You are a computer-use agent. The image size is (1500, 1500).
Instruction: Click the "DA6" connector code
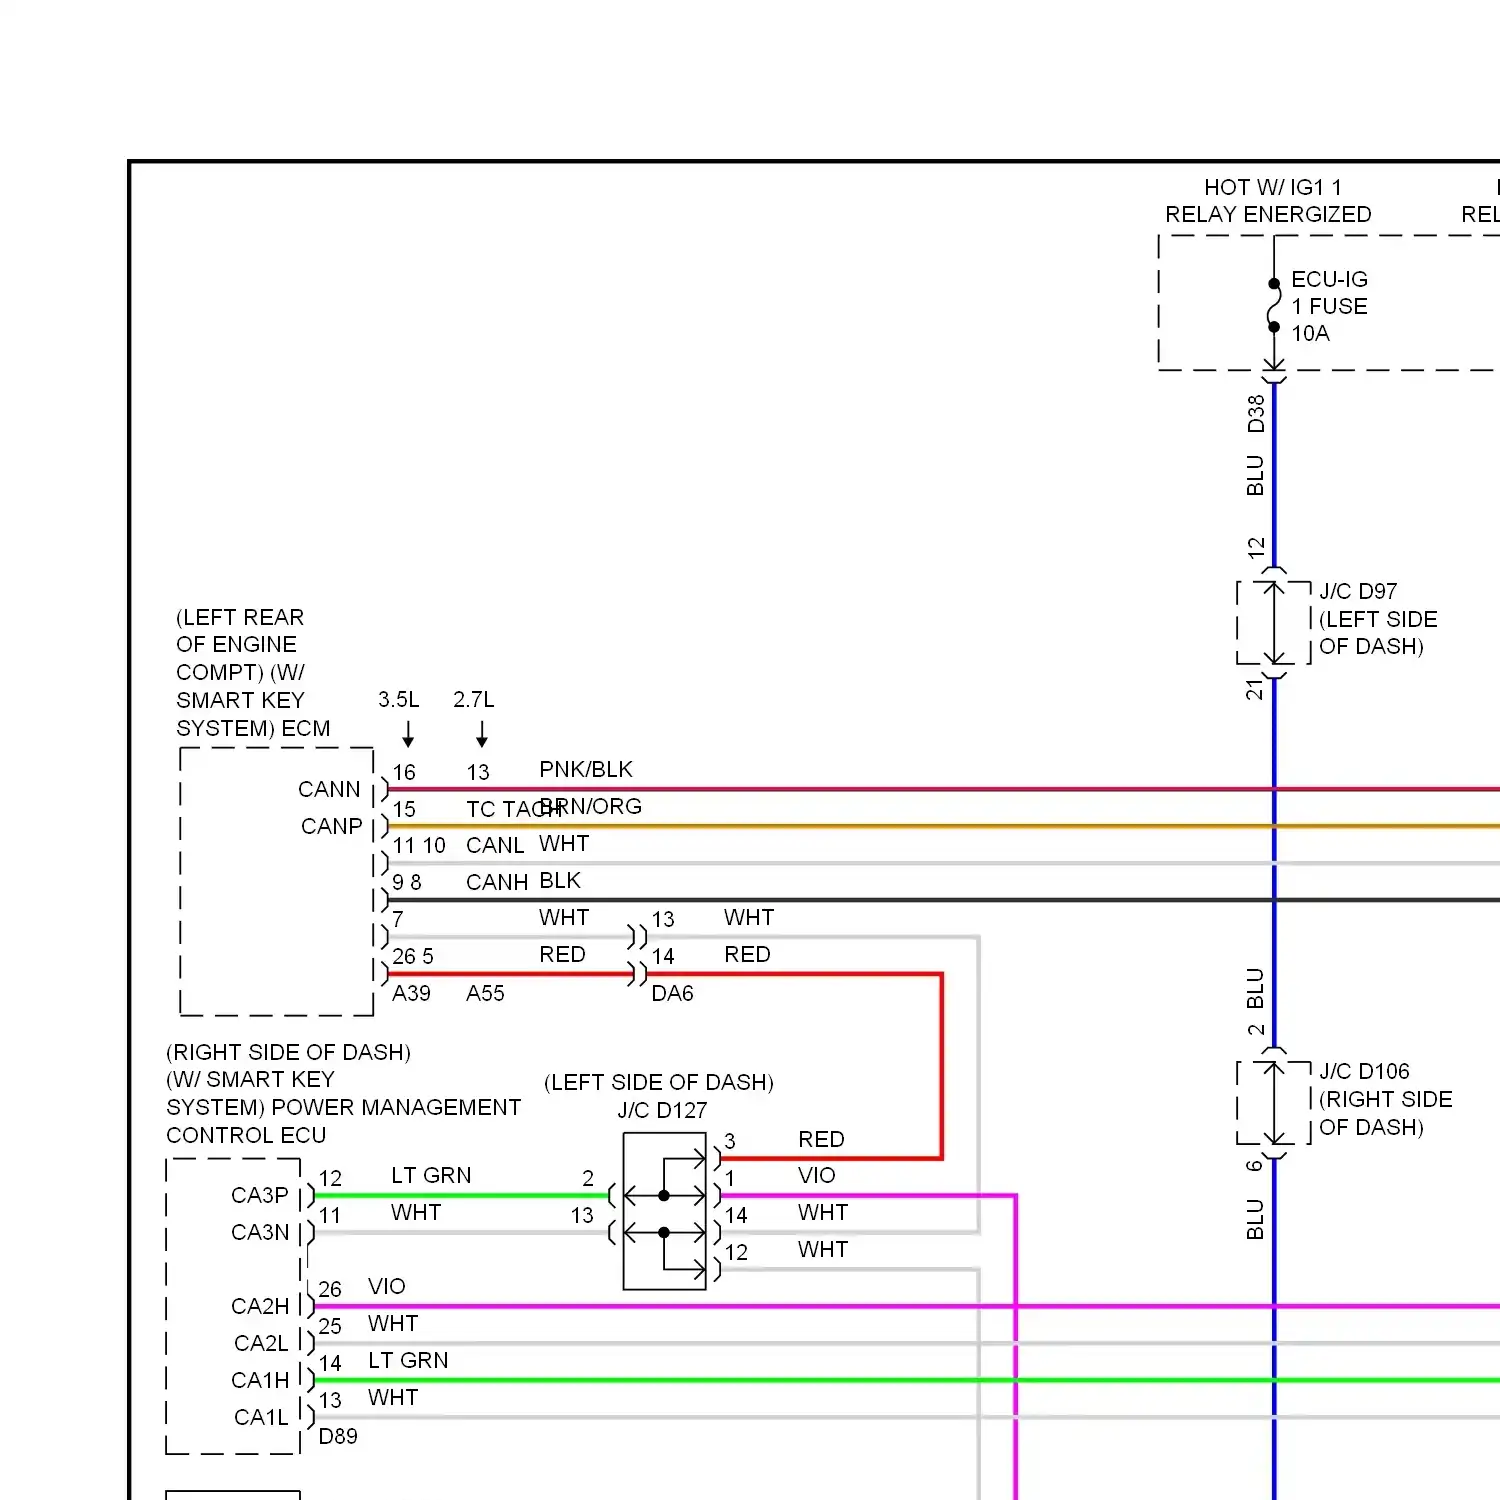coord(672,993)
